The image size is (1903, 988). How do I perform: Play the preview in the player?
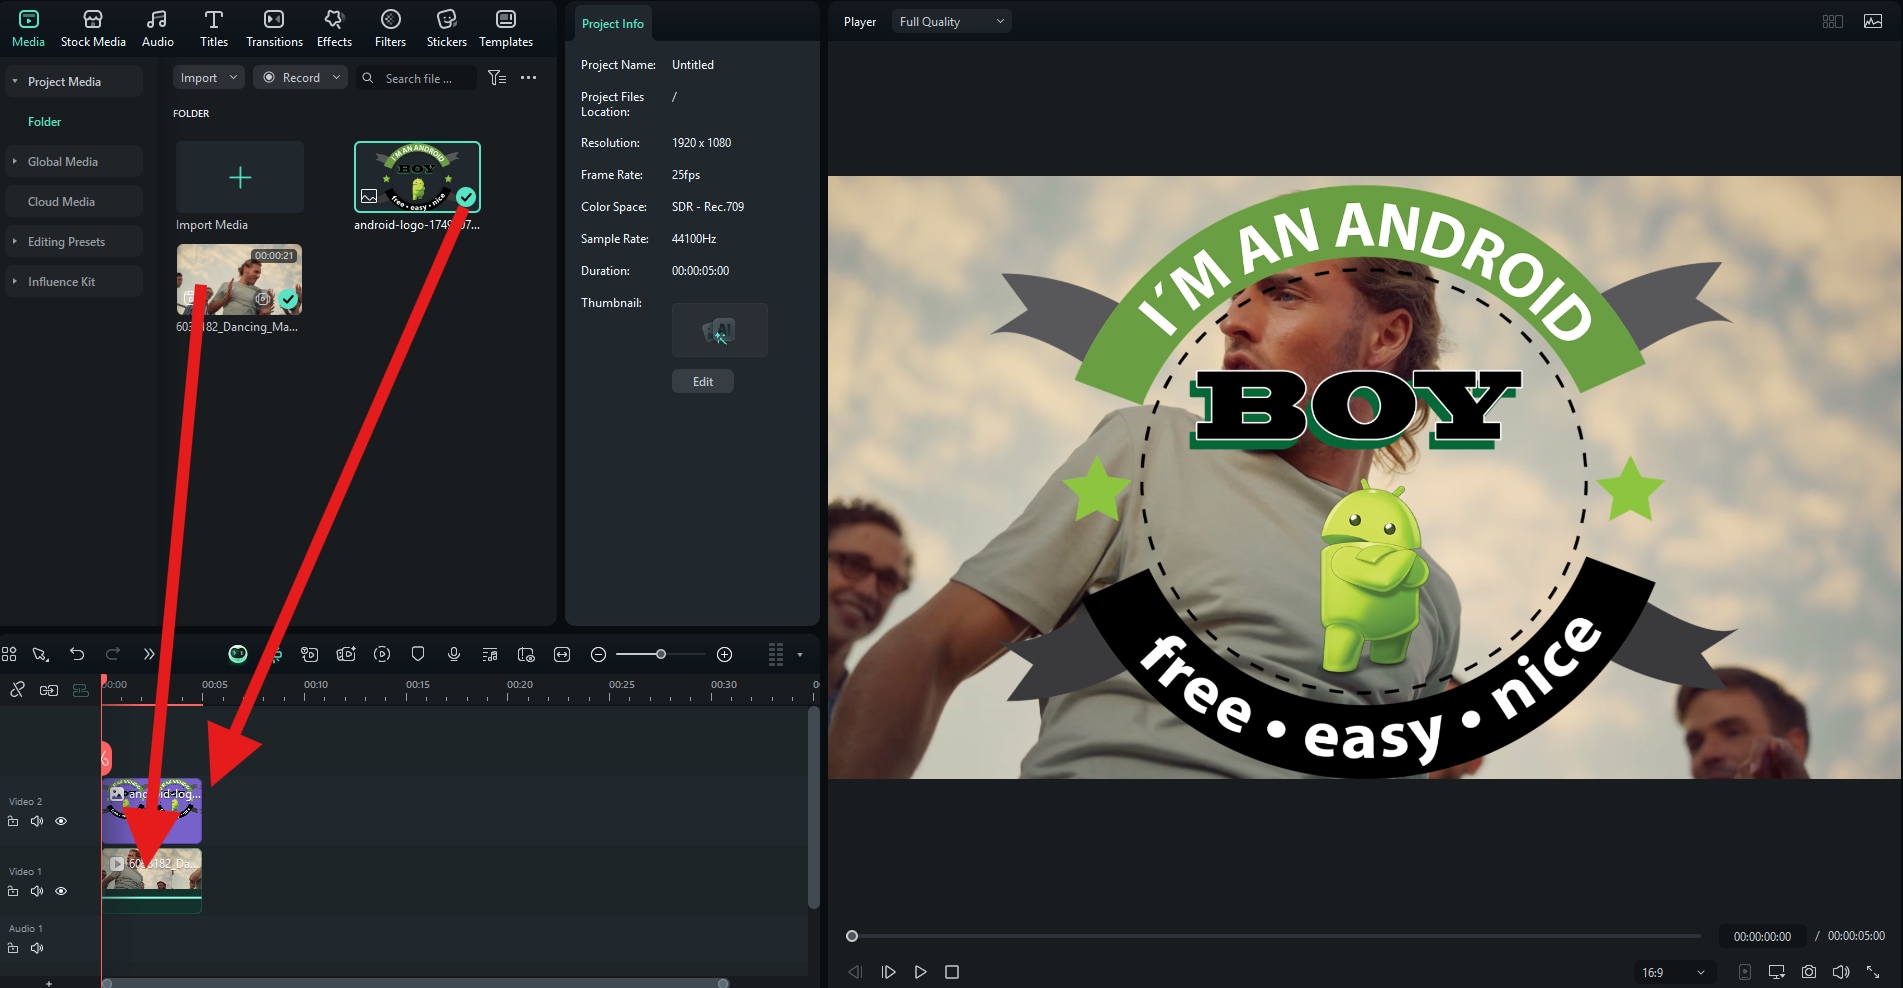(920, 972)
